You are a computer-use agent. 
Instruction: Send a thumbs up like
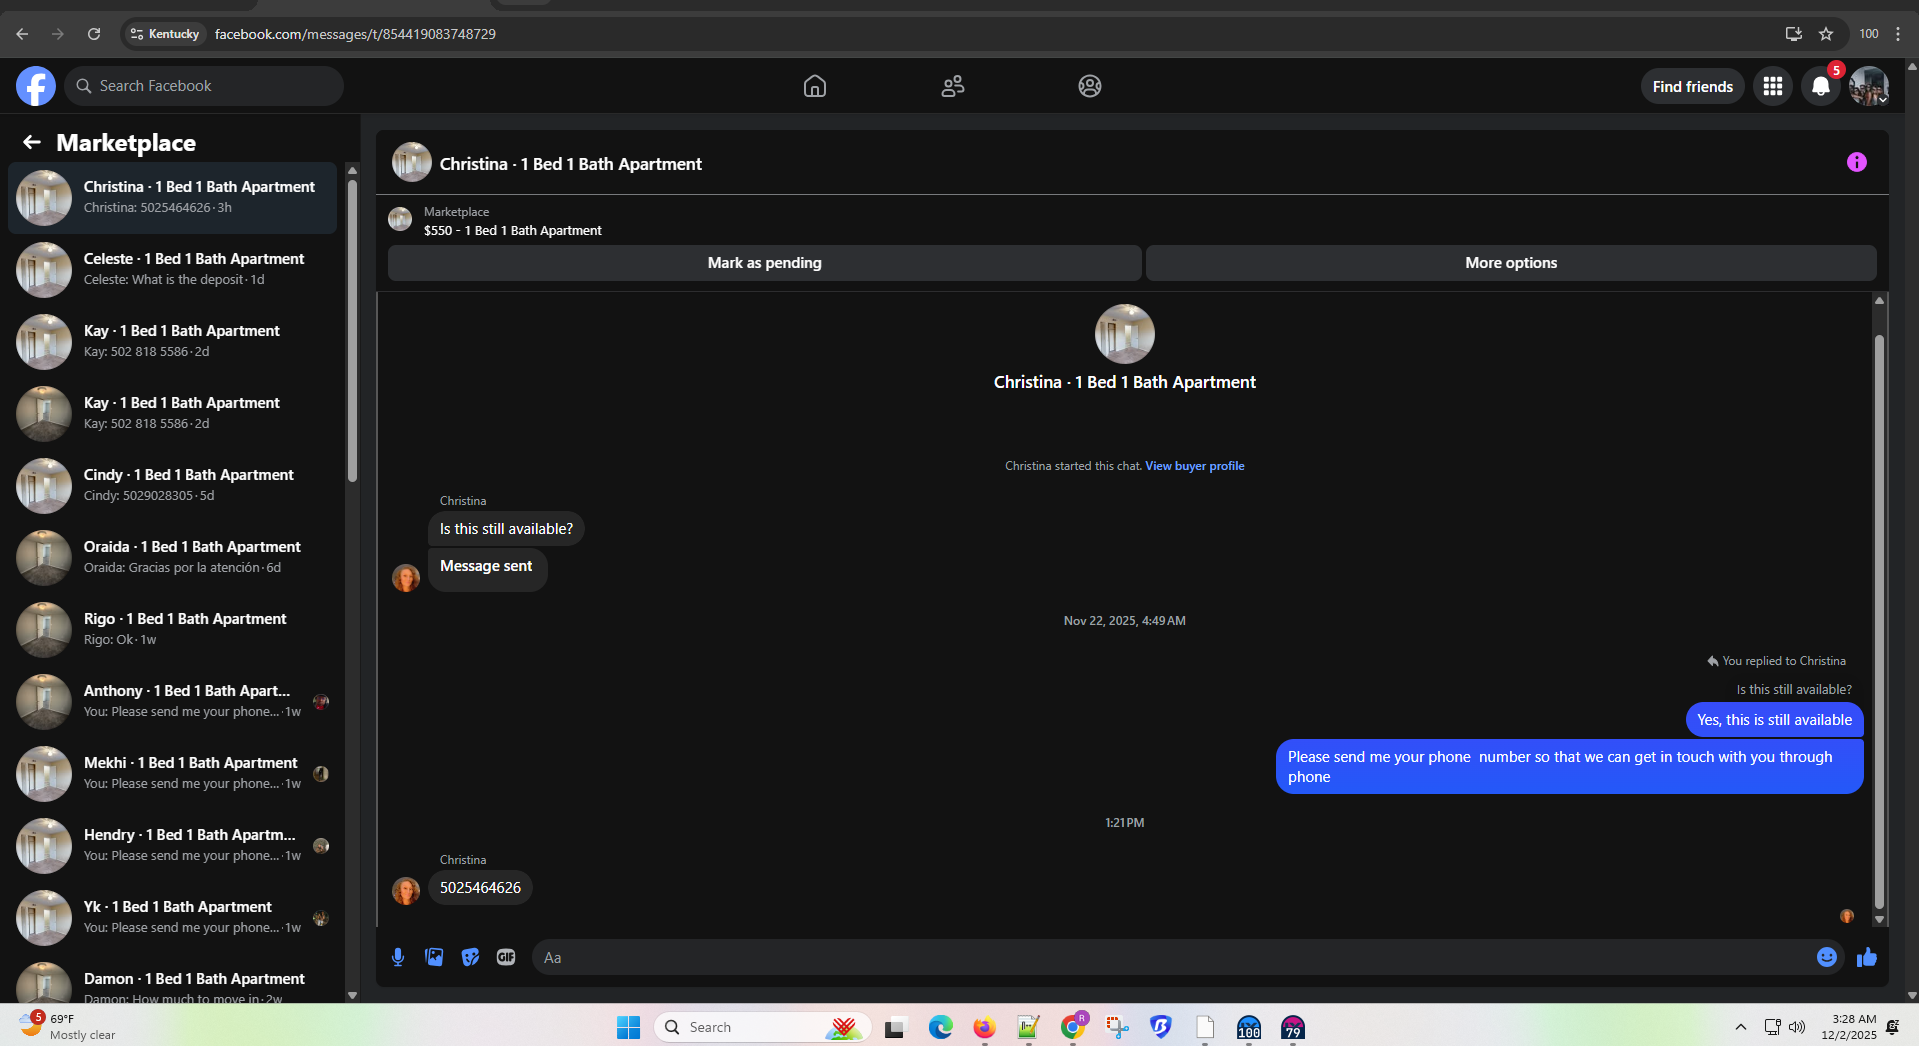click(x=1867, y=957)
